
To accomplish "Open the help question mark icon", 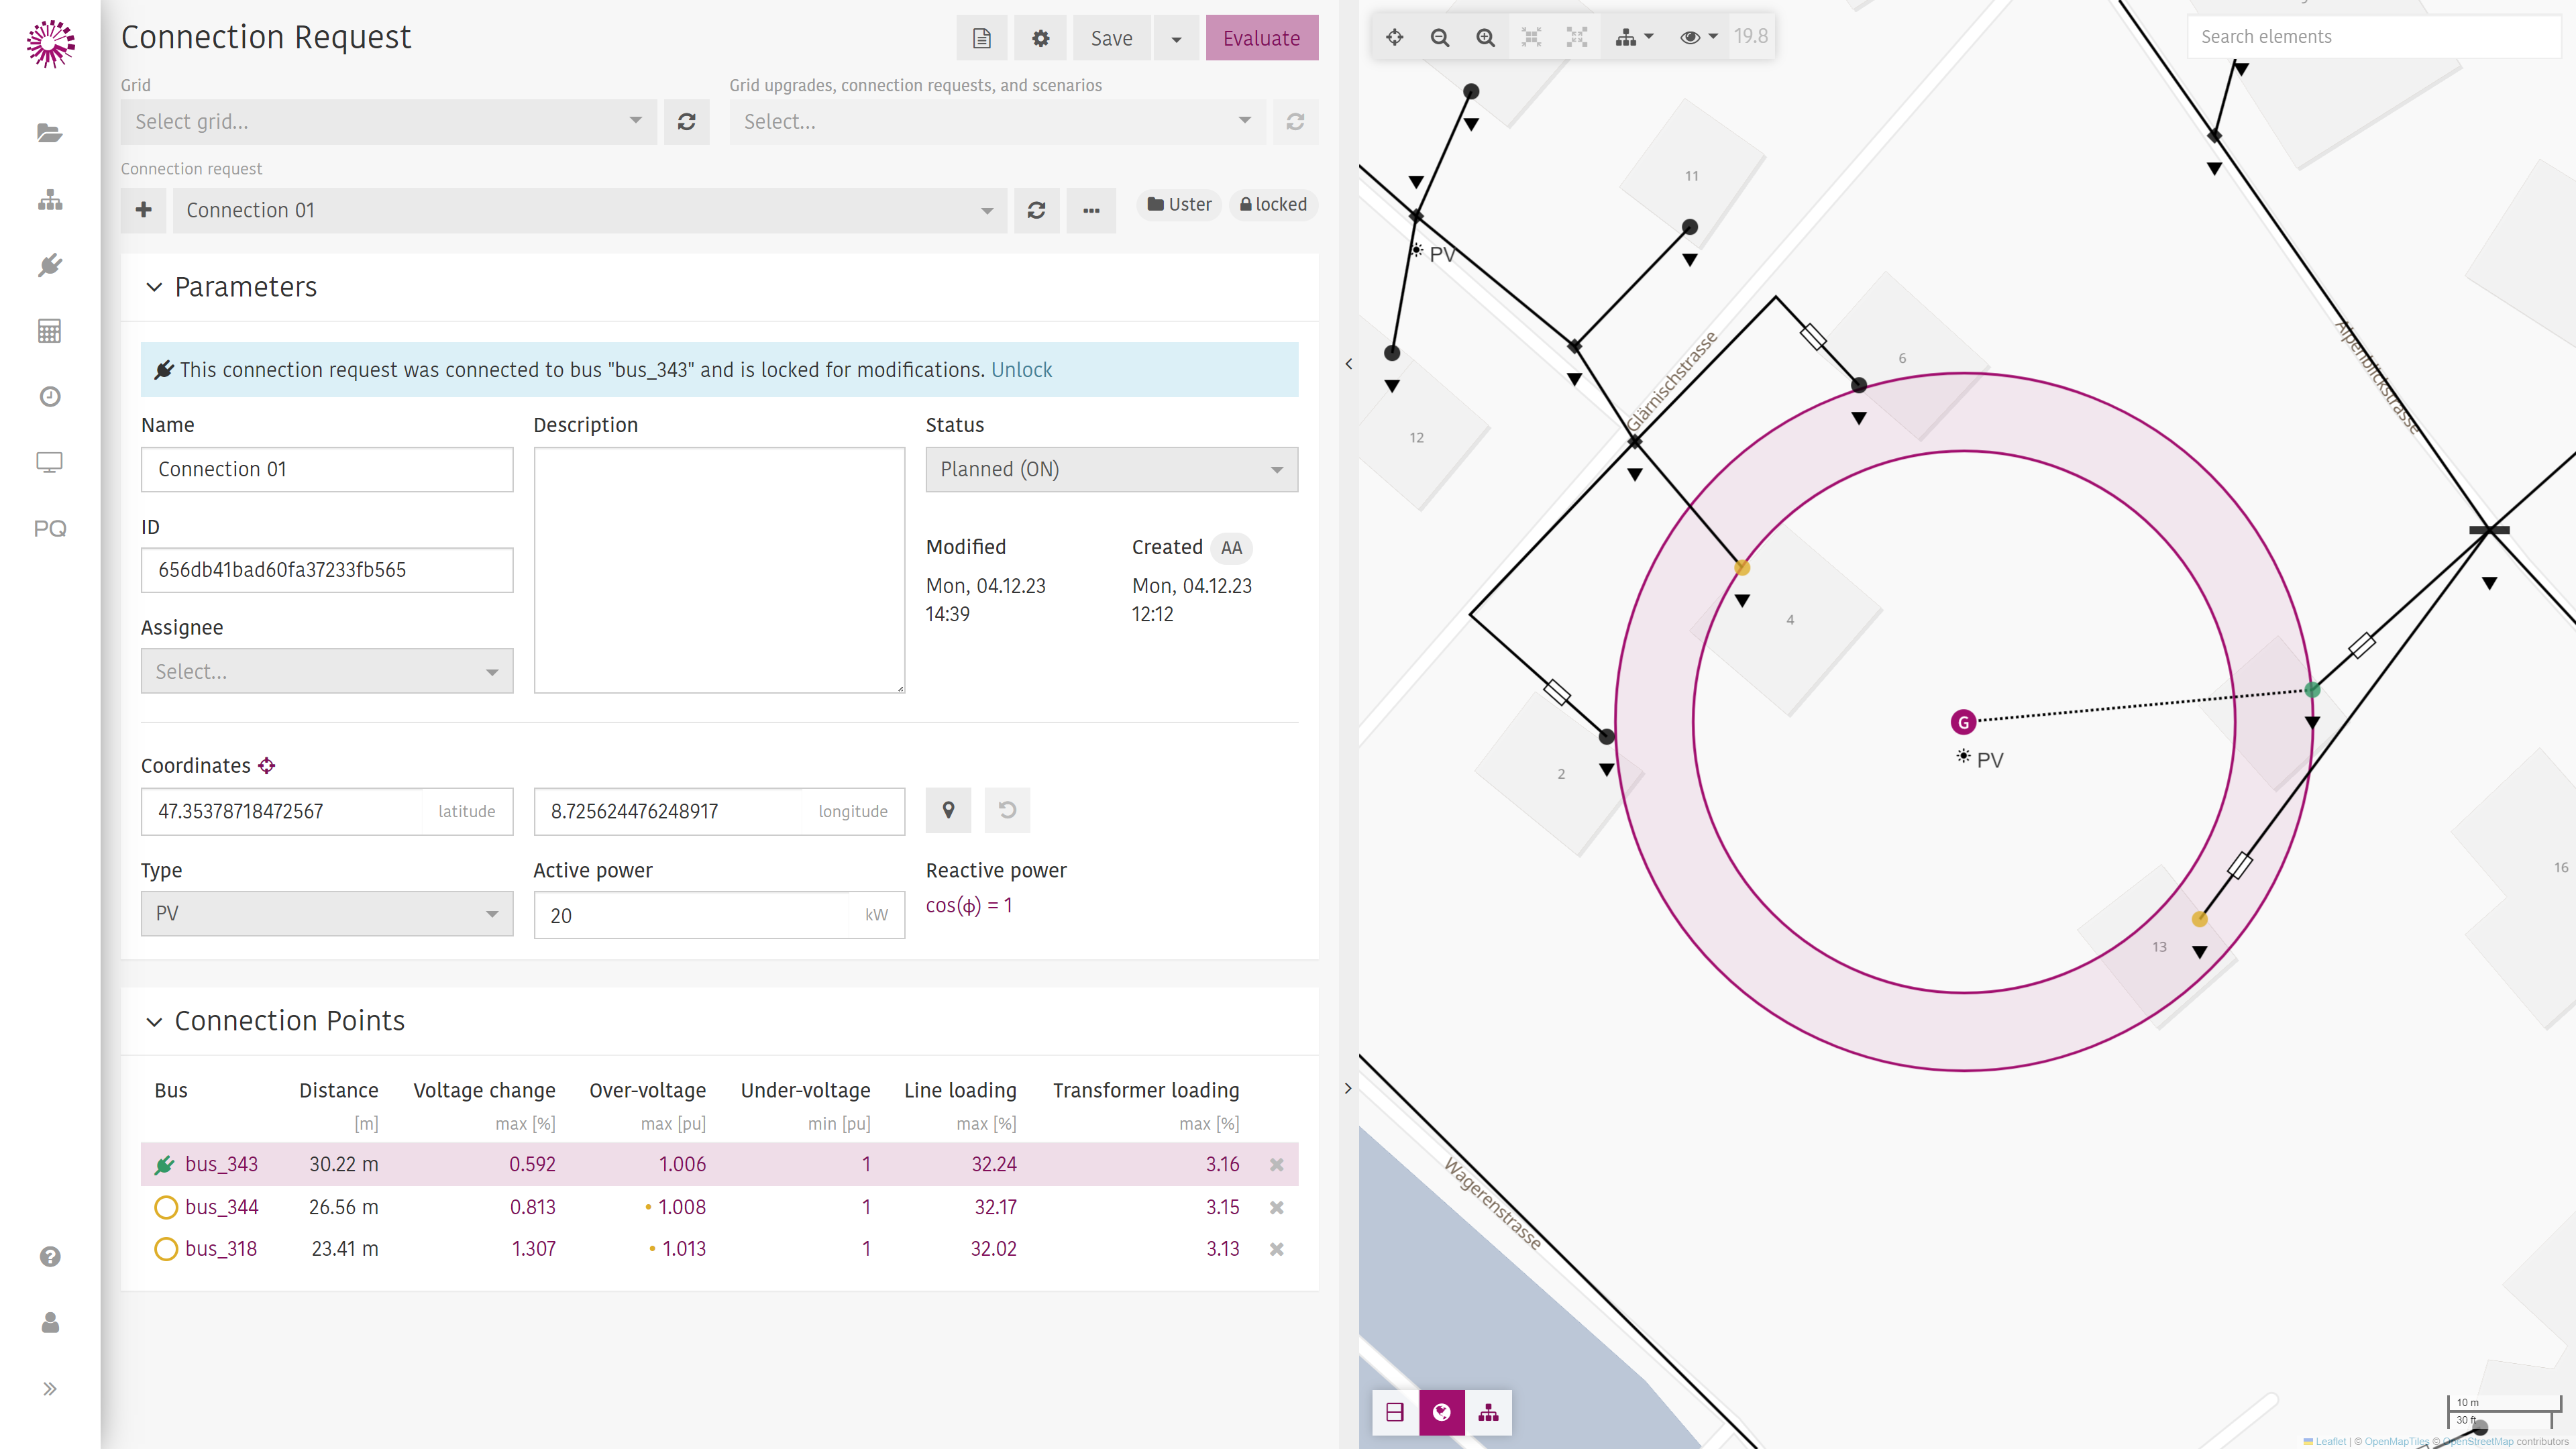I will [50, 1257].
